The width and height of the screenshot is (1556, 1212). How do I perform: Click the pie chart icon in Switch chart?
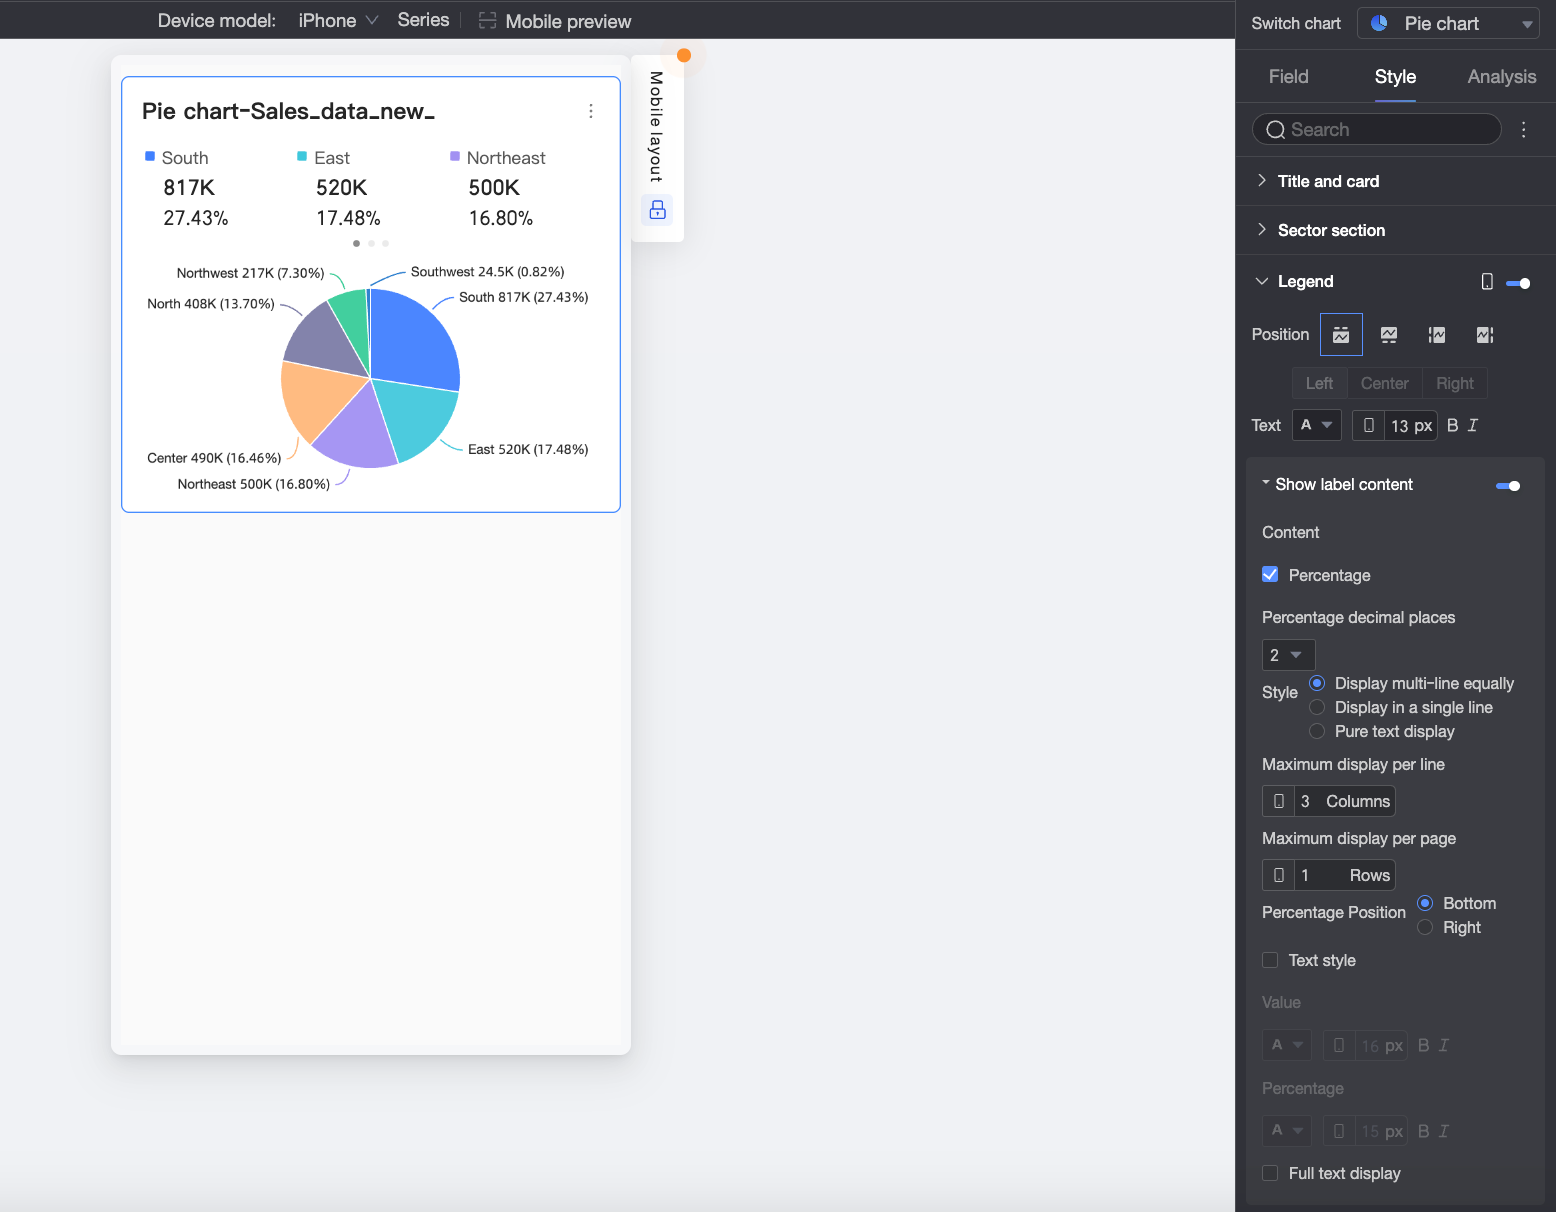[x=1379, y=23]
